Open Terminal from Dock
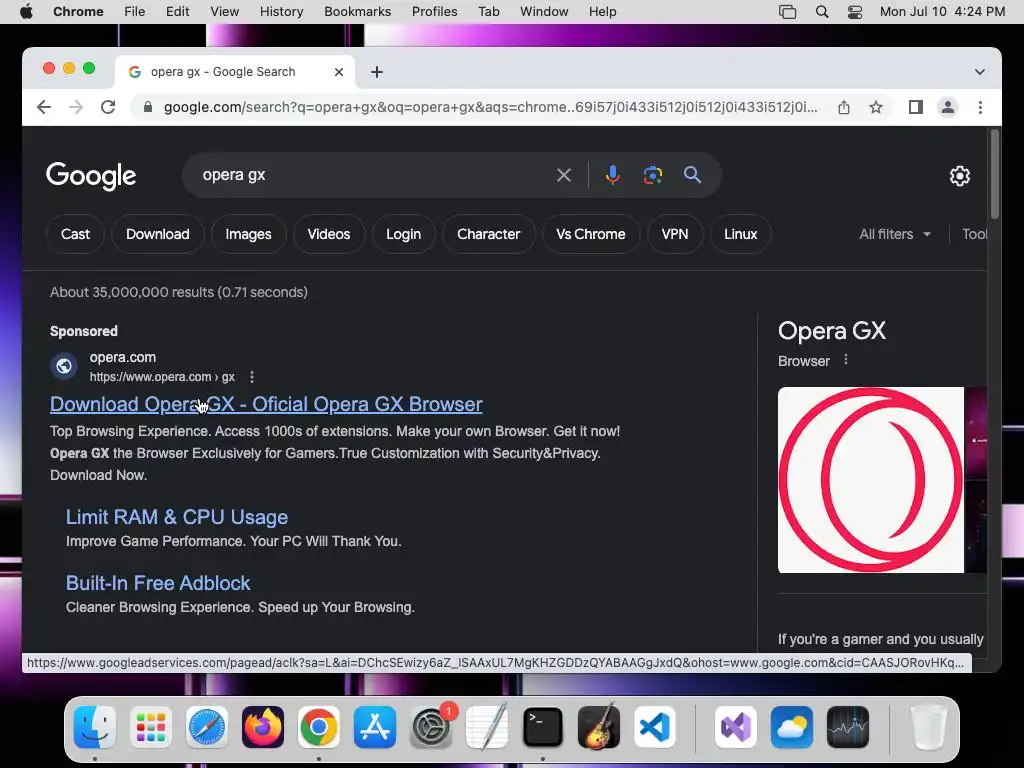This screenshot has height=768, width=1024. [543, 727]
